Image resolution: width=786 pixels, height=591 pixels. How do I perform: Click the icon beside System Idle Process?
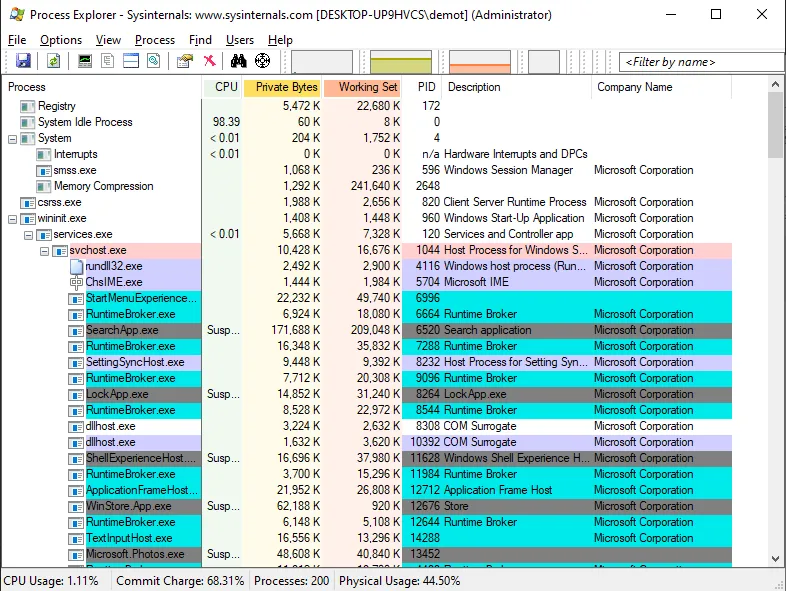click(x=27, y=122)
